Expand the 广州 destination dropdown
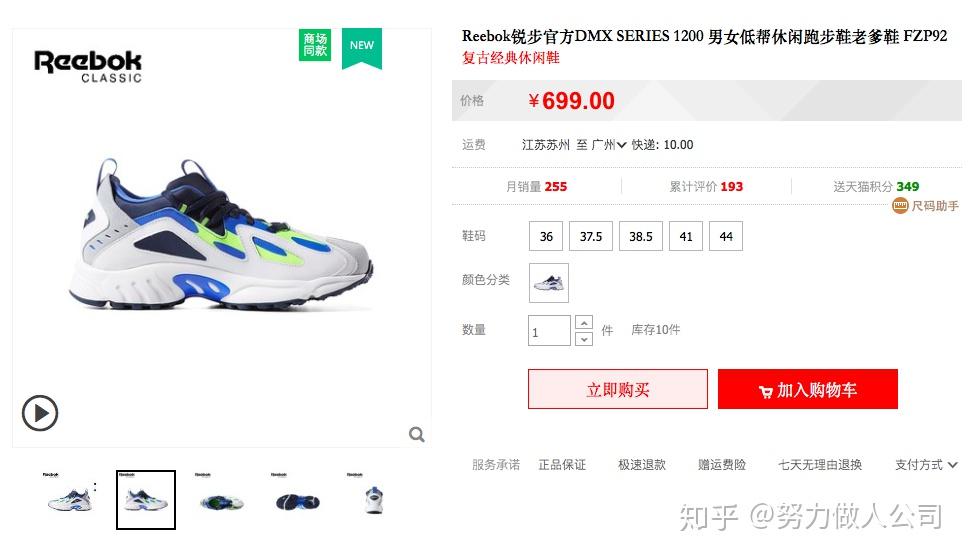The height and width of the screenshot is (556, 968). click(609, 145)
